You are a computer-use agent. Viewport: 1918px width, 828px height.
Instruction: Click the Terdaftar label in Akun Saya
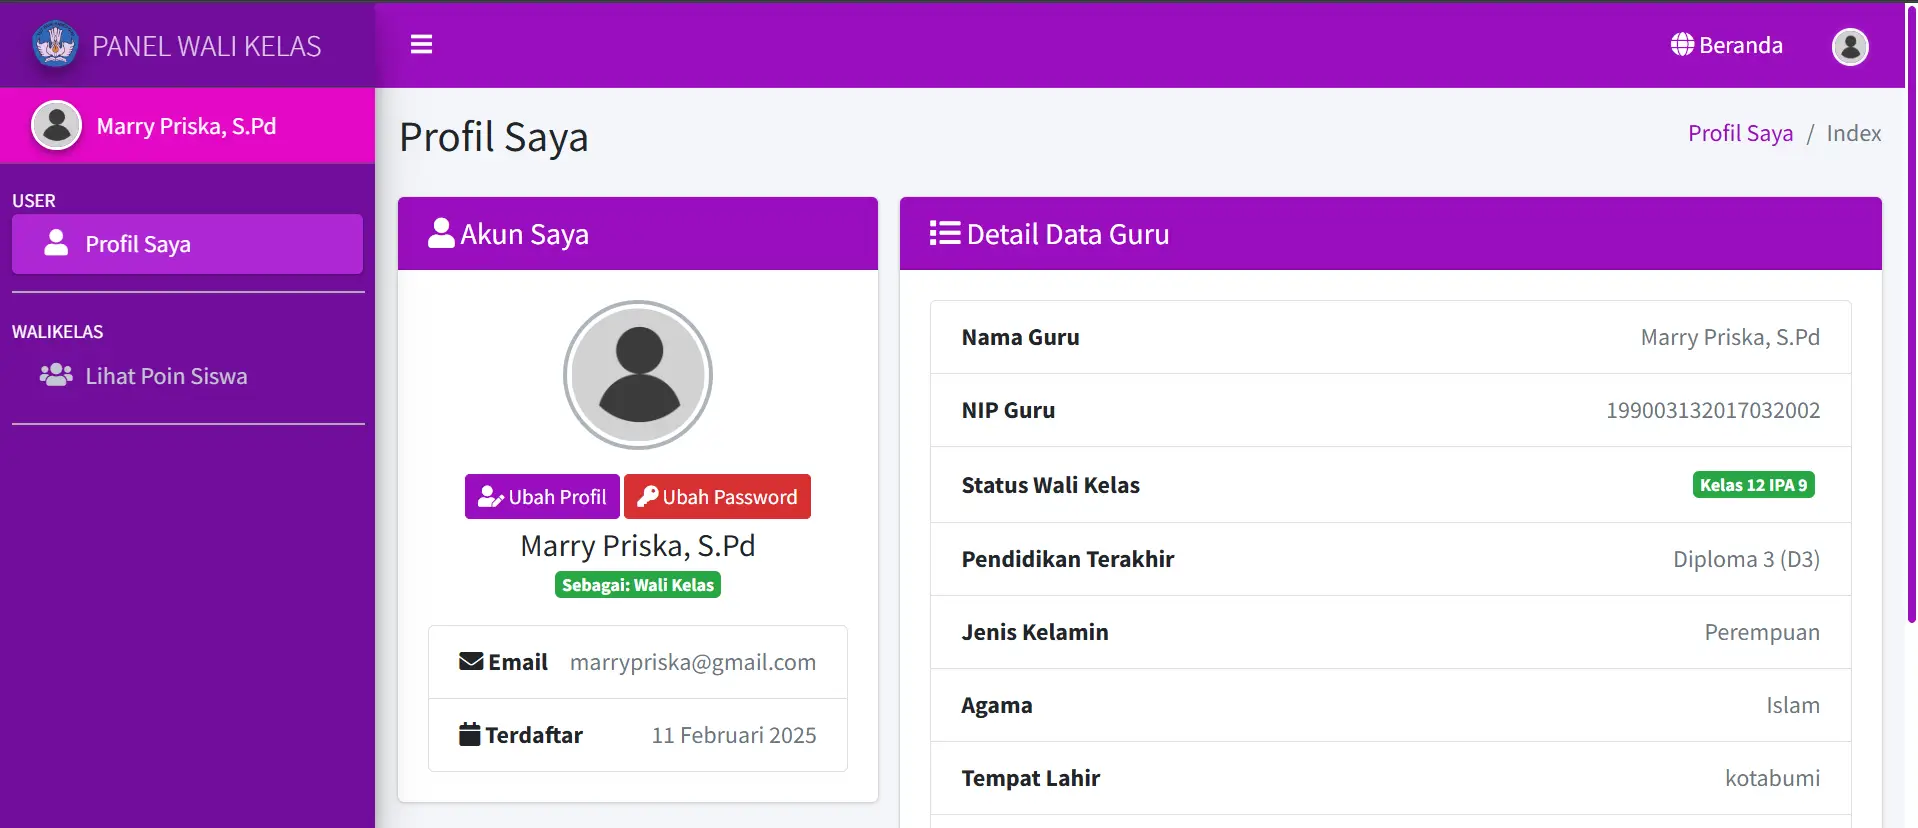pos(534,735)
